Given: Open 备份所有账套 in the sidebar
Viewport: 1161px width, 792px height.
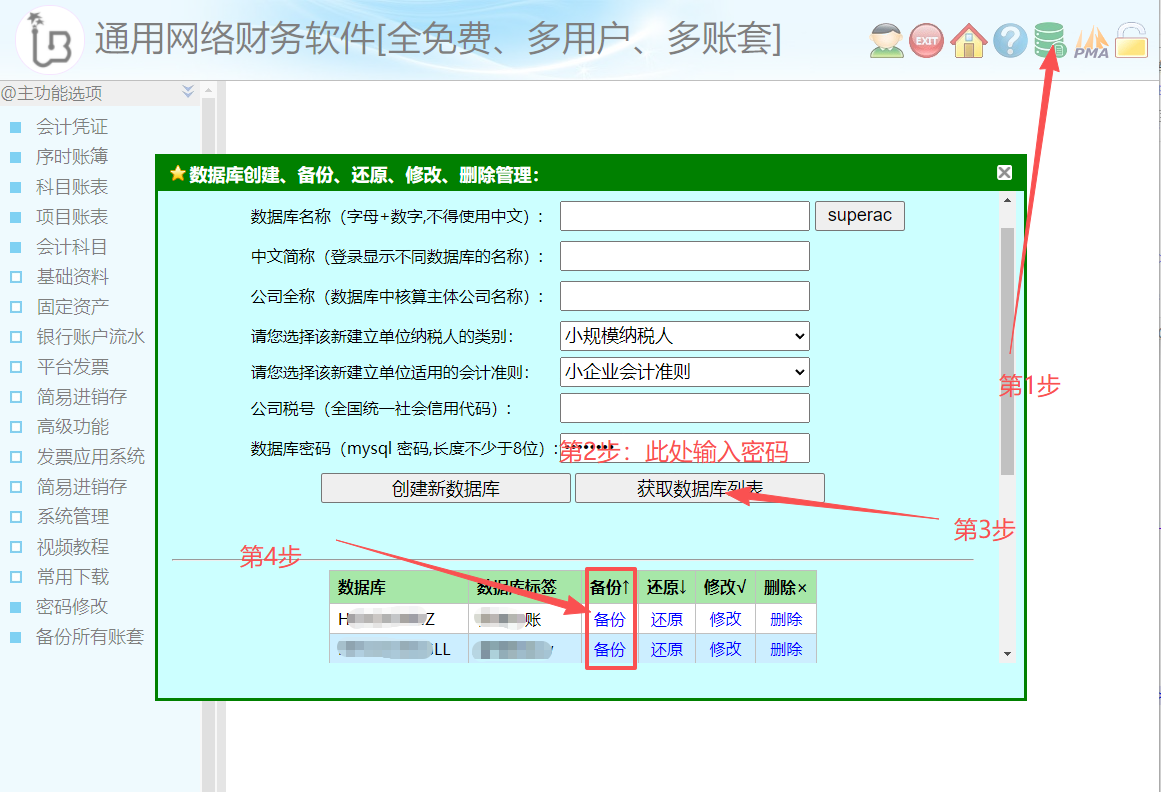Looking at the screenshot, I should coord(90,637).
